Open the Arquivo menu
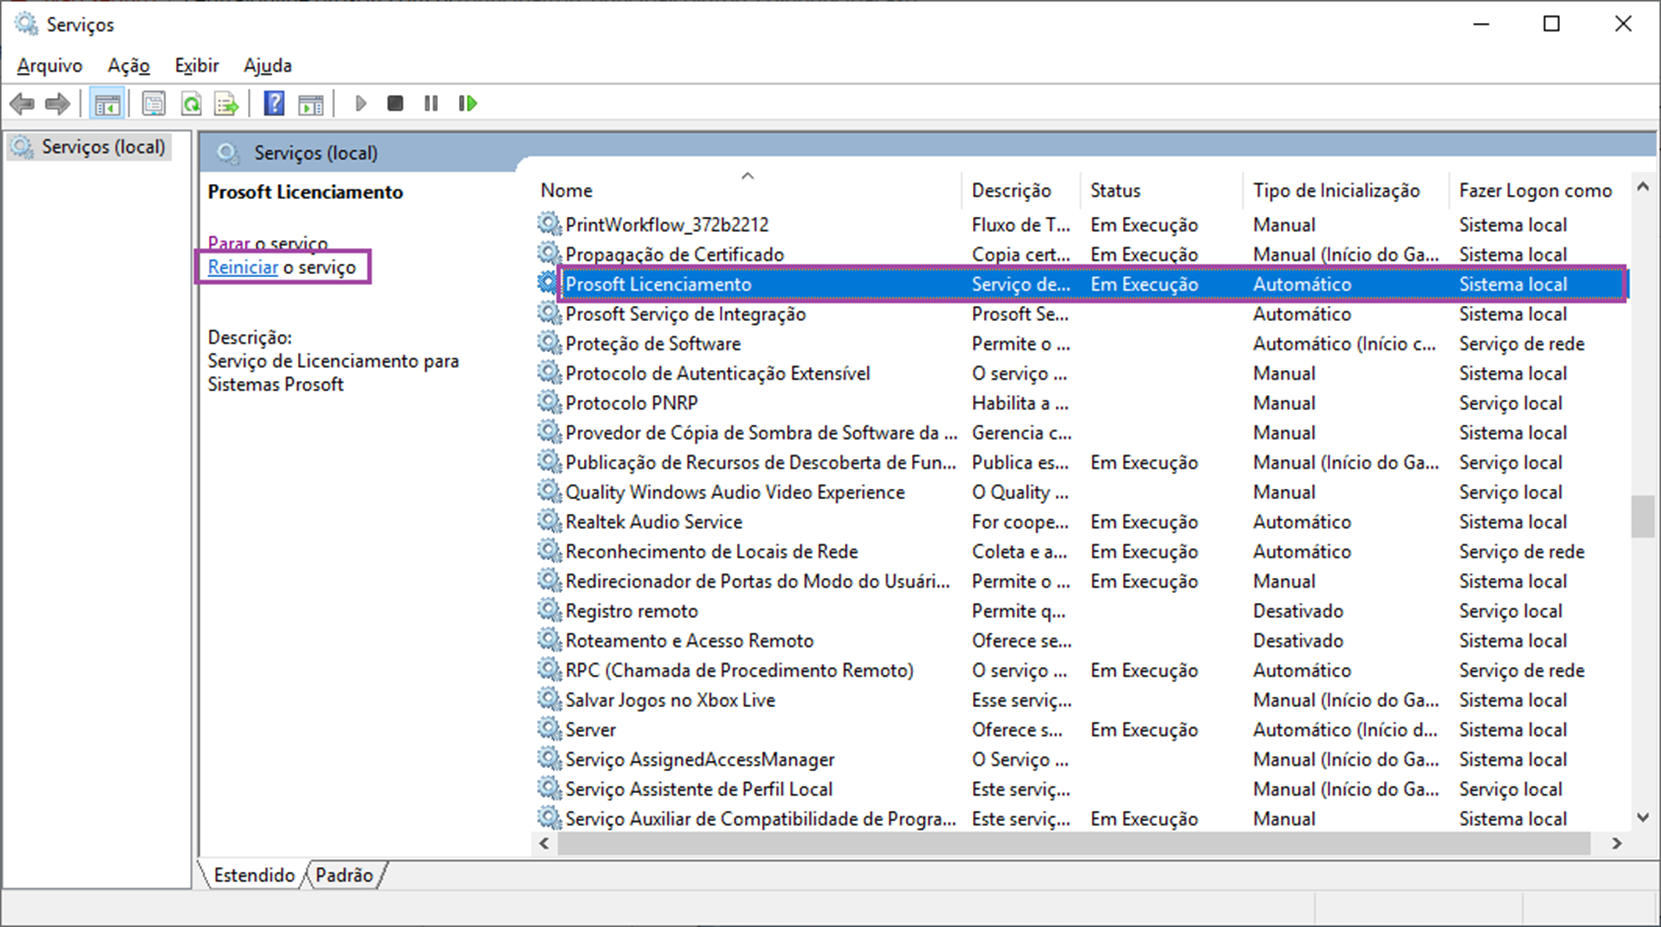The width and height of the screenshot is (1661, 927). 50,66
